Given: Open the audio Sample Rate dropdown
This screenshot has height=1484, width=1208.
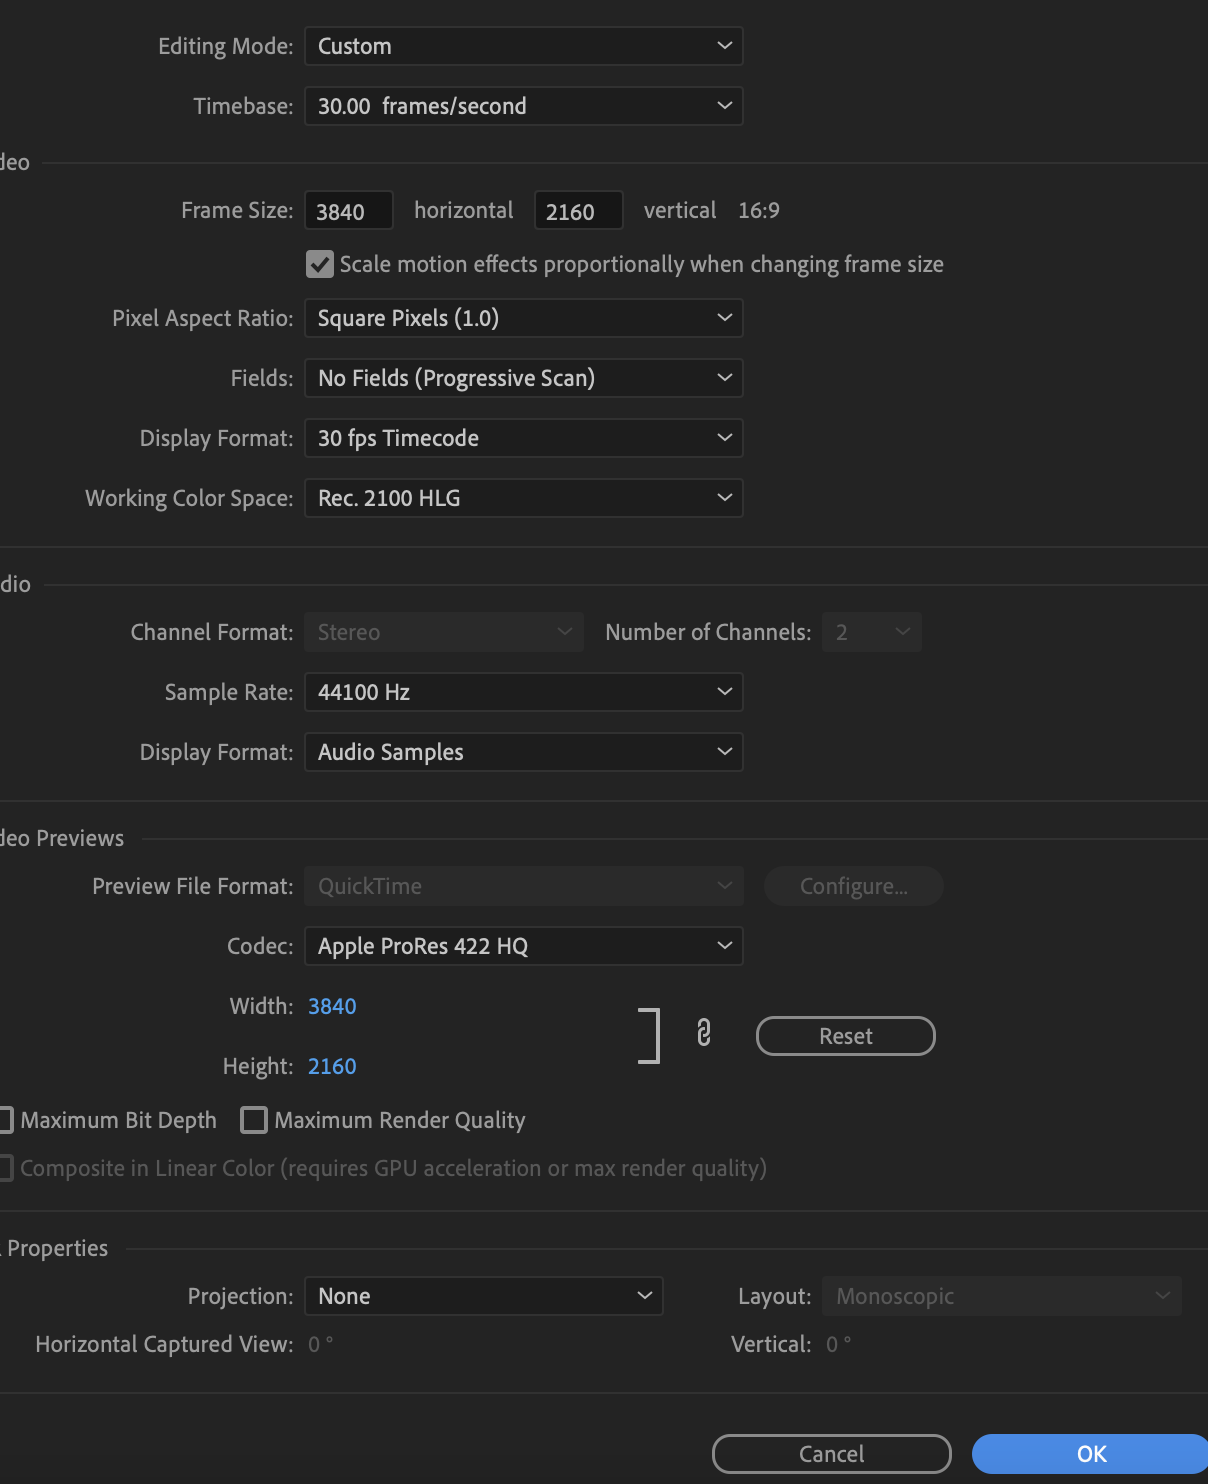Looking at the screenshot, I should pyautogui.click(x=523, y=692).
